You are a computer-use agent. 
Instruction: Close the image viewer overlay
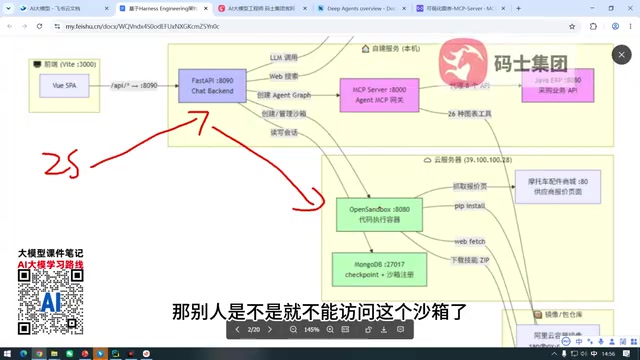[x=621, y=55]
